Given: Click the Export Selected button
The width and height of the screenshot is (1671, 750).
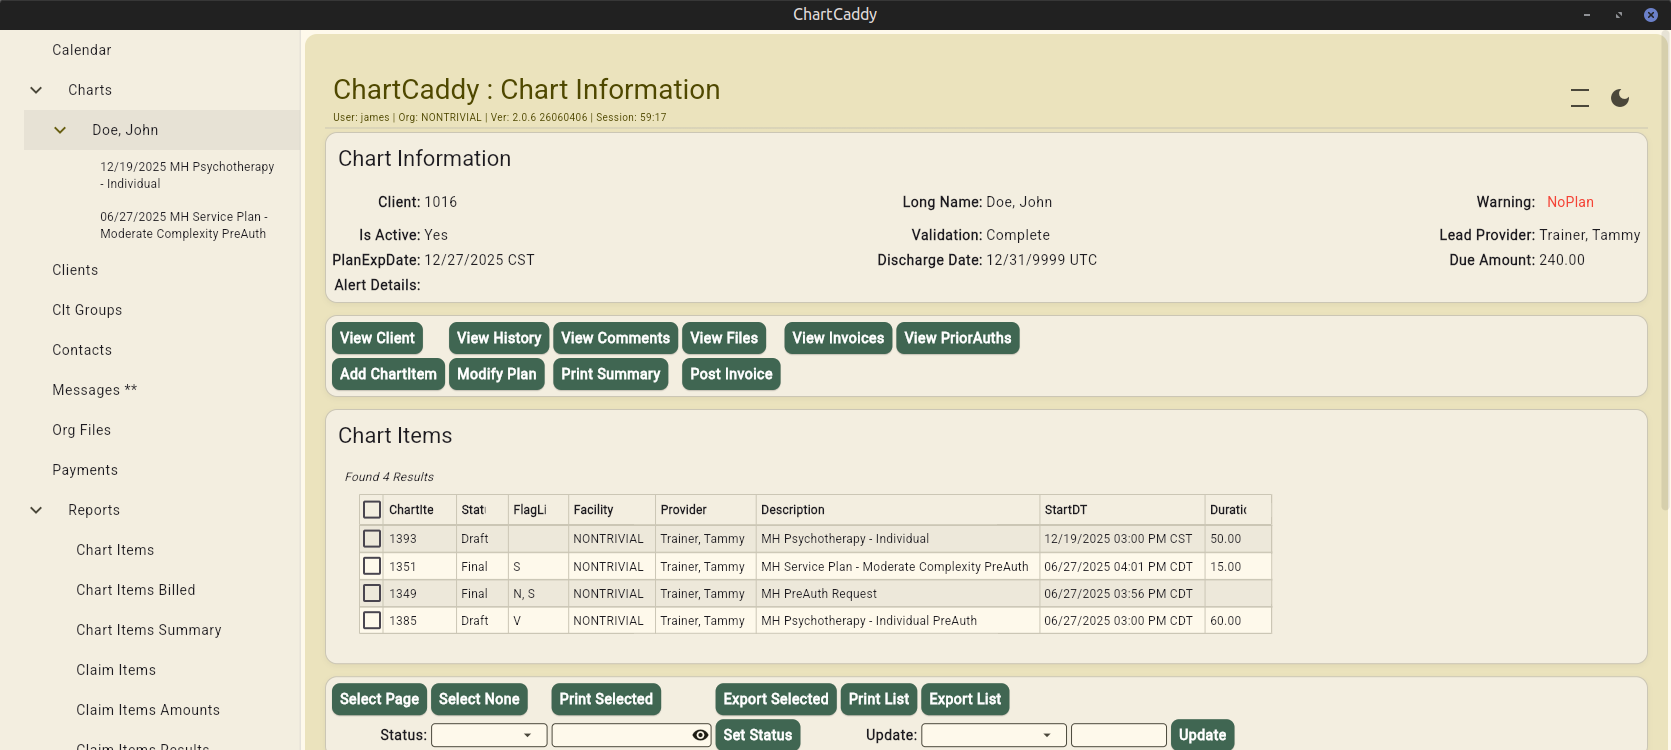Looking at the screenshot, I should tap(776, 699).
